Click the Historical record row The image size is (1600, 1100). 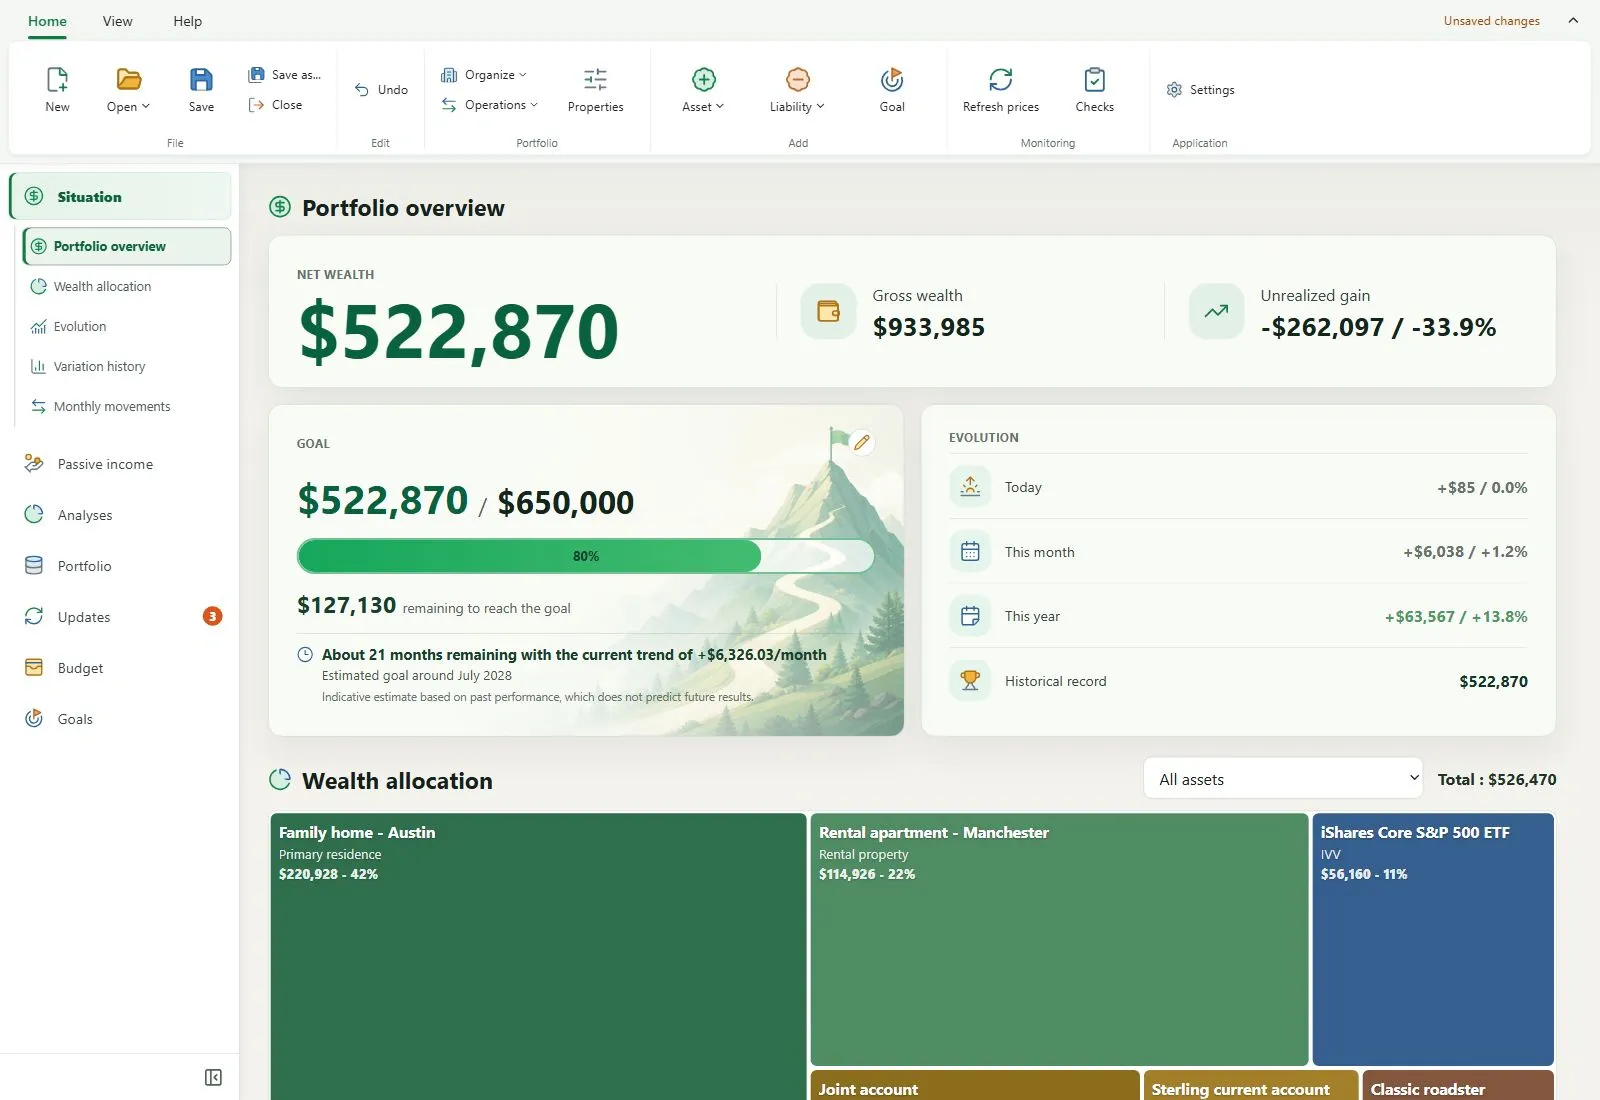coord(1238,681)
